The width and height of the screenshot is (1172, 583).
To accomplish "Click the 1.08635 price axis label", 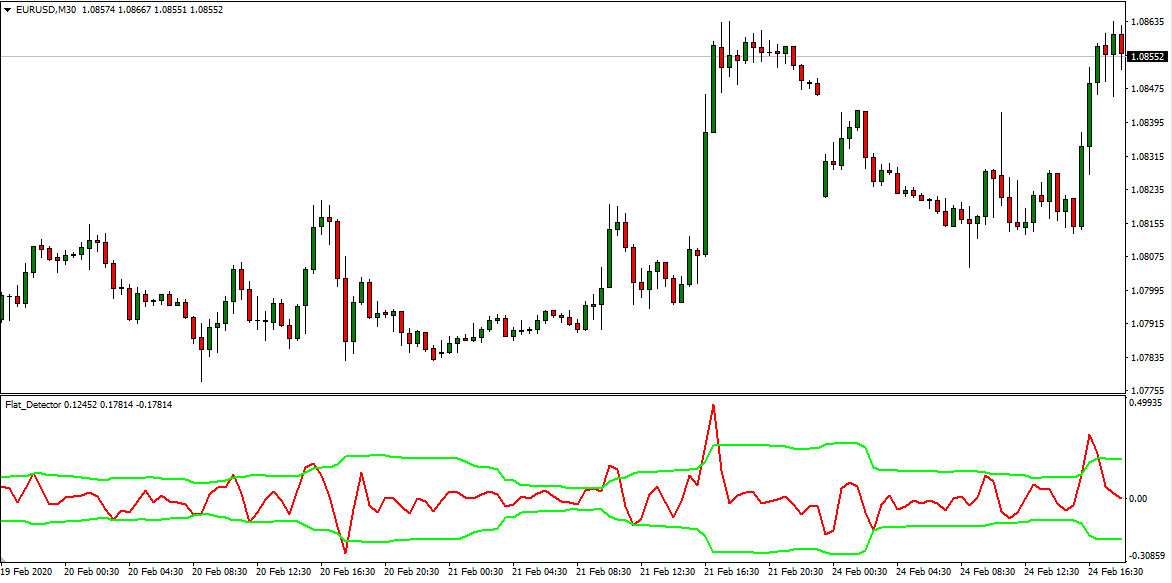I will tap(1148, 21).
